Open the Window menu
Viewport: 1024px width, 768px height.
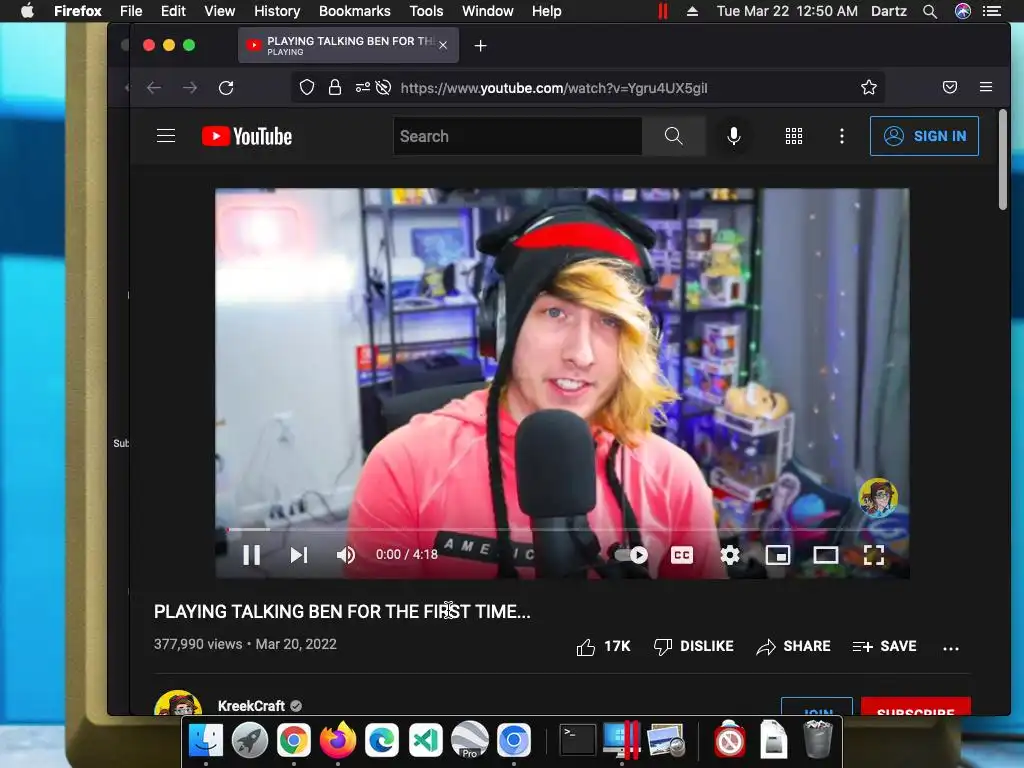point(488,11)
